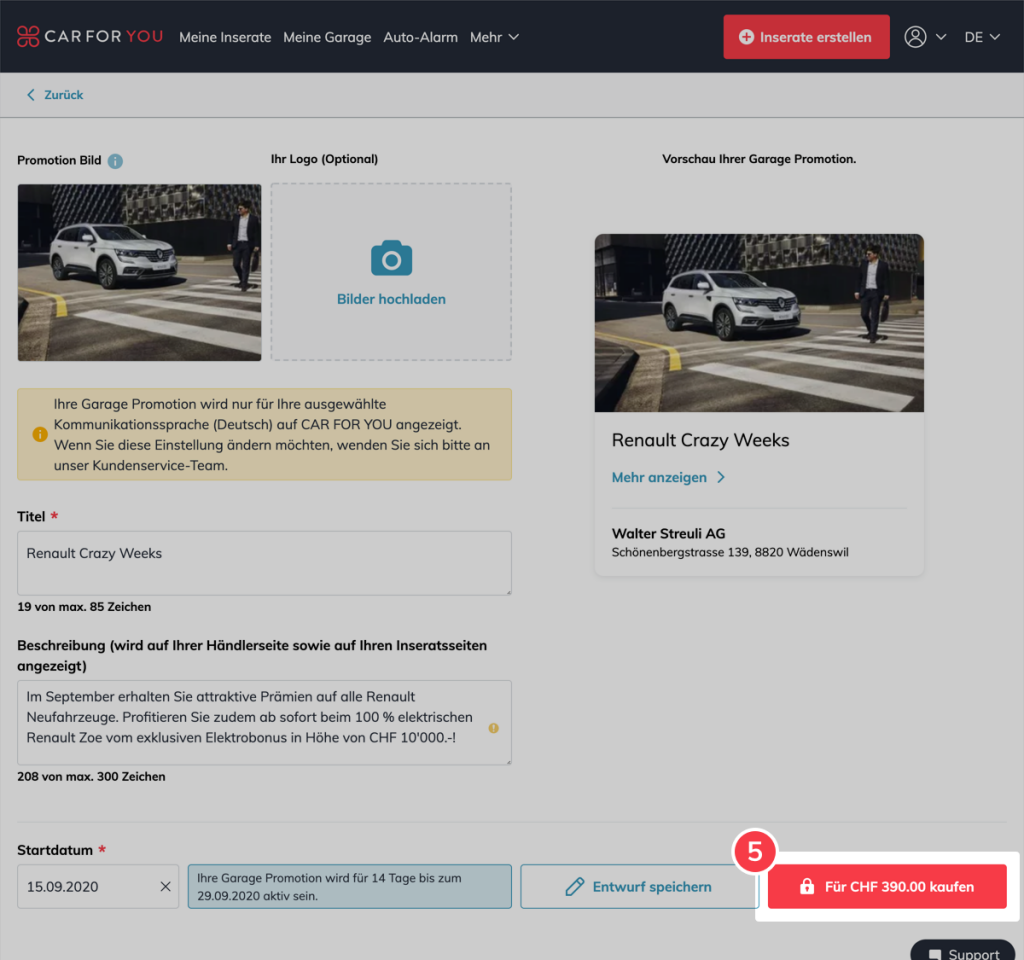Screen dimensions: 1024x960
Task: Click Inserate erstellen button
Action: click(x=806, y=37)
